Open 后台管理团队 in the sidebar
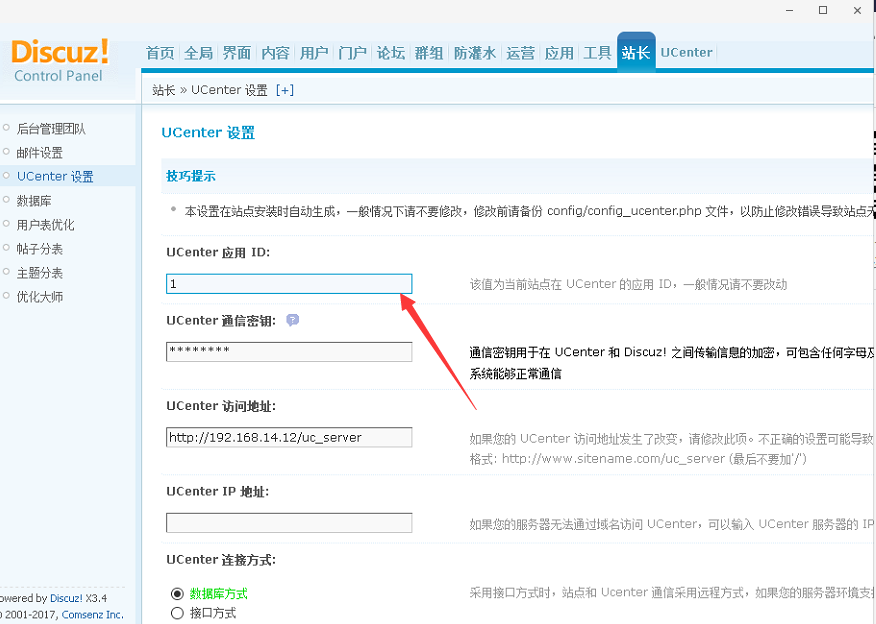Image resolution: width=876 pixels, height=624 pixels. pos(51,129)
